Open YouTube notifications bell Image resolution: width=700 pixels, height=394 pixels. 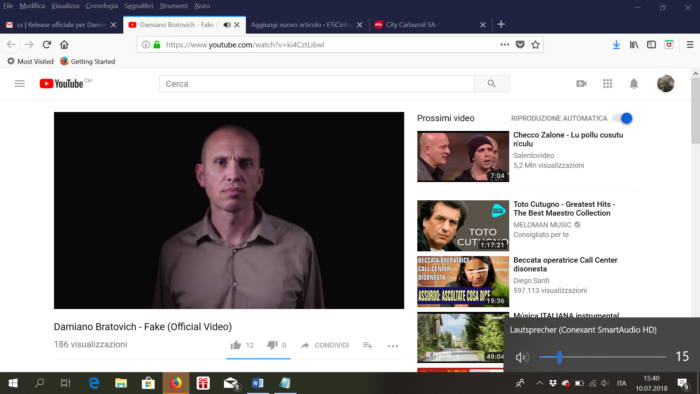[634, 83]
